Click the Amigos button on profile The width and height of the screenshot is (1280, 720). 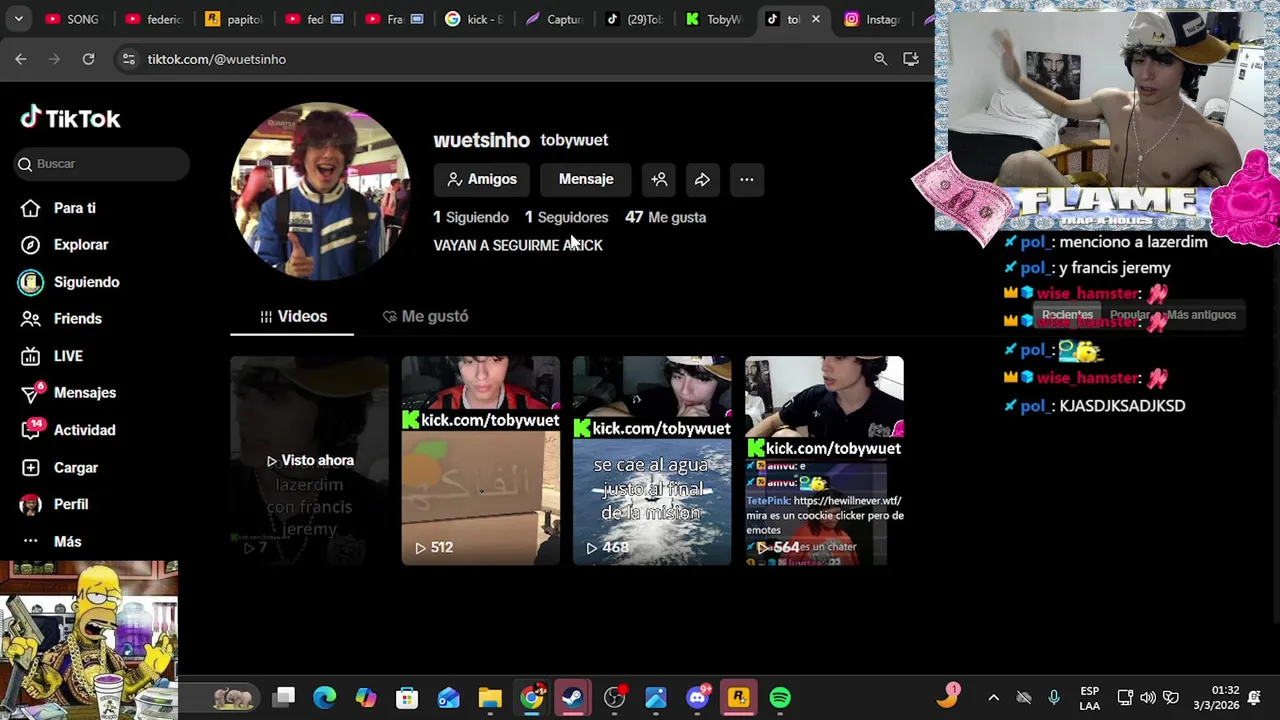(482, 179)
